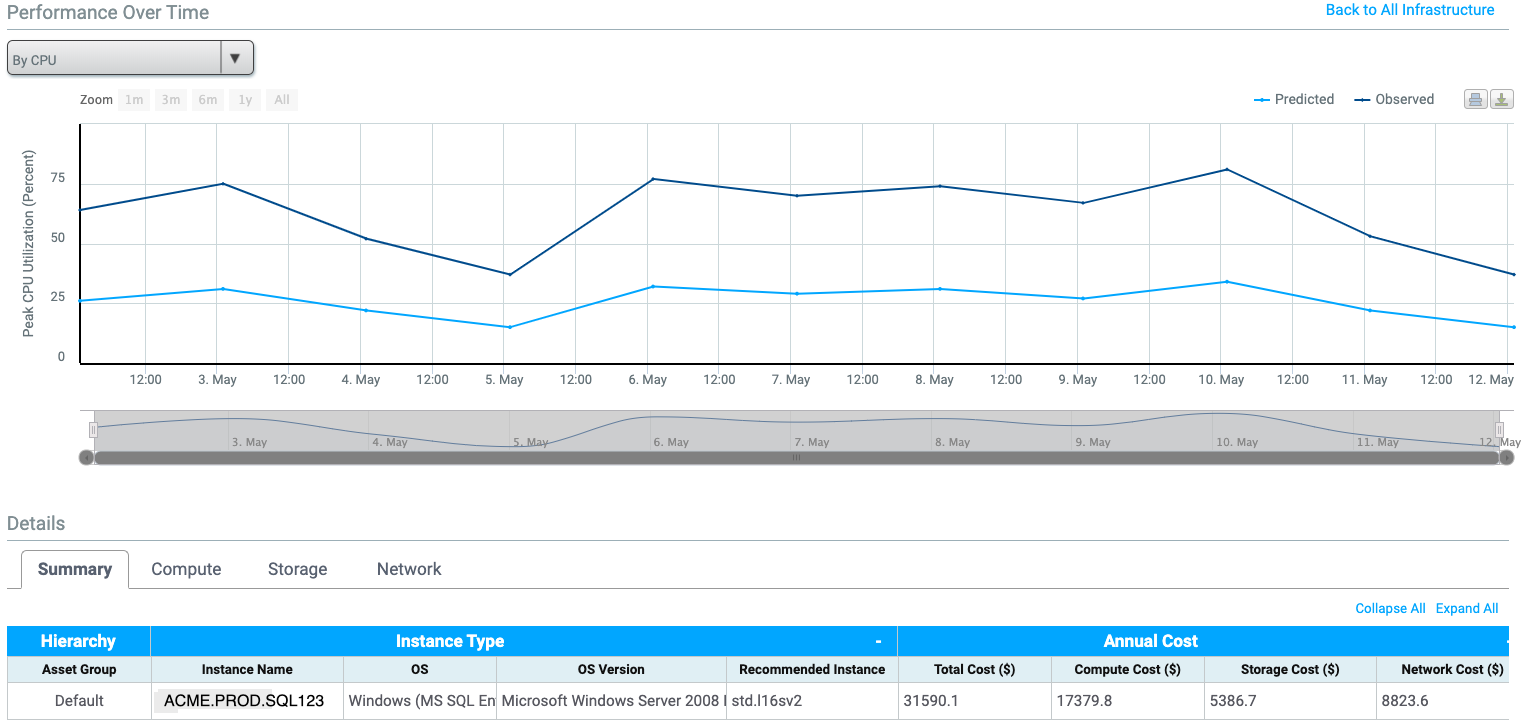Click the Collapse All link

[x=1390, y=608]
